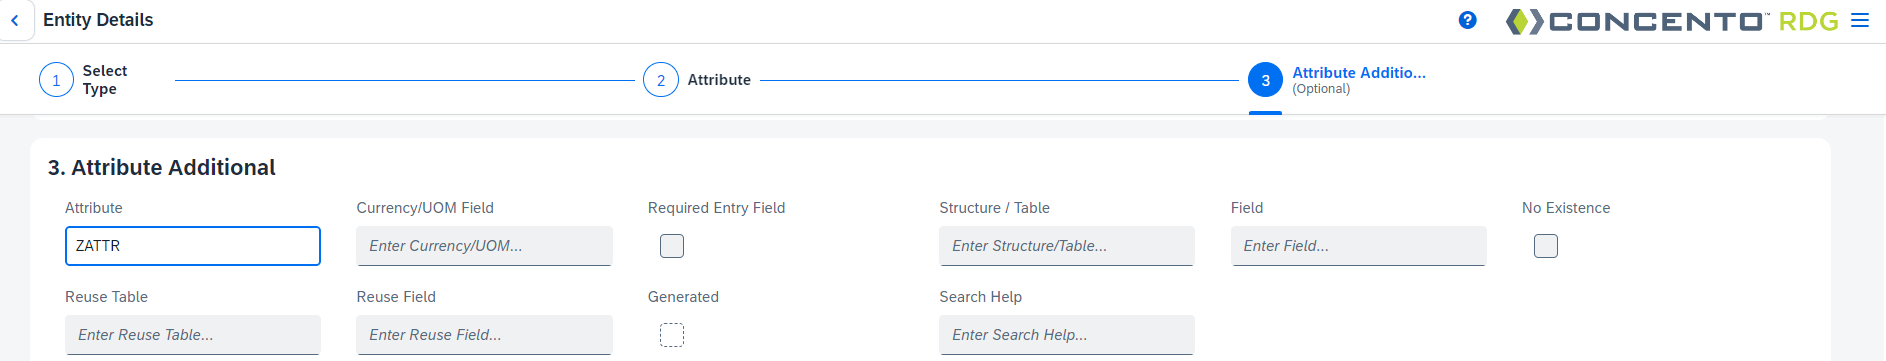
Task: Click the back arrow next to Entity Details
Action: point(15,20)
